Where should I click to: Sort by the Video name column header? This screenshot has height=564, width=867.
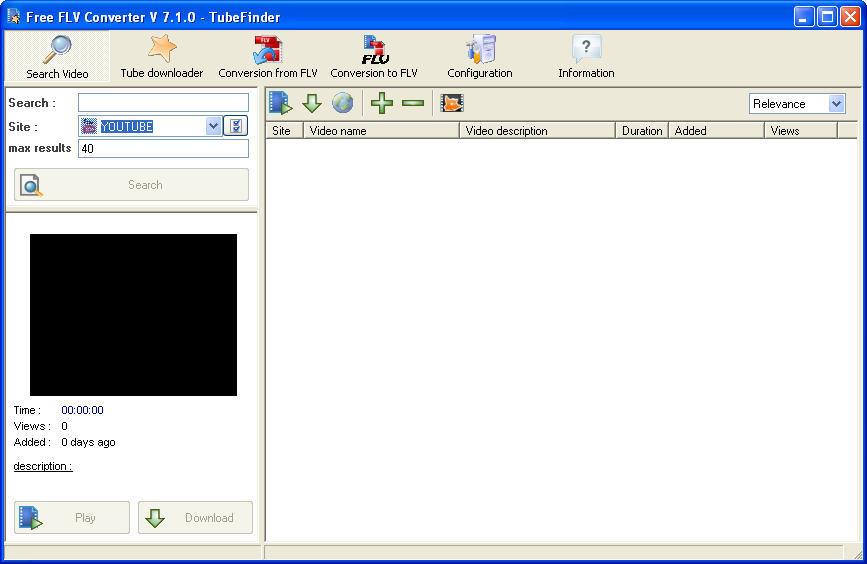point(382,131)
